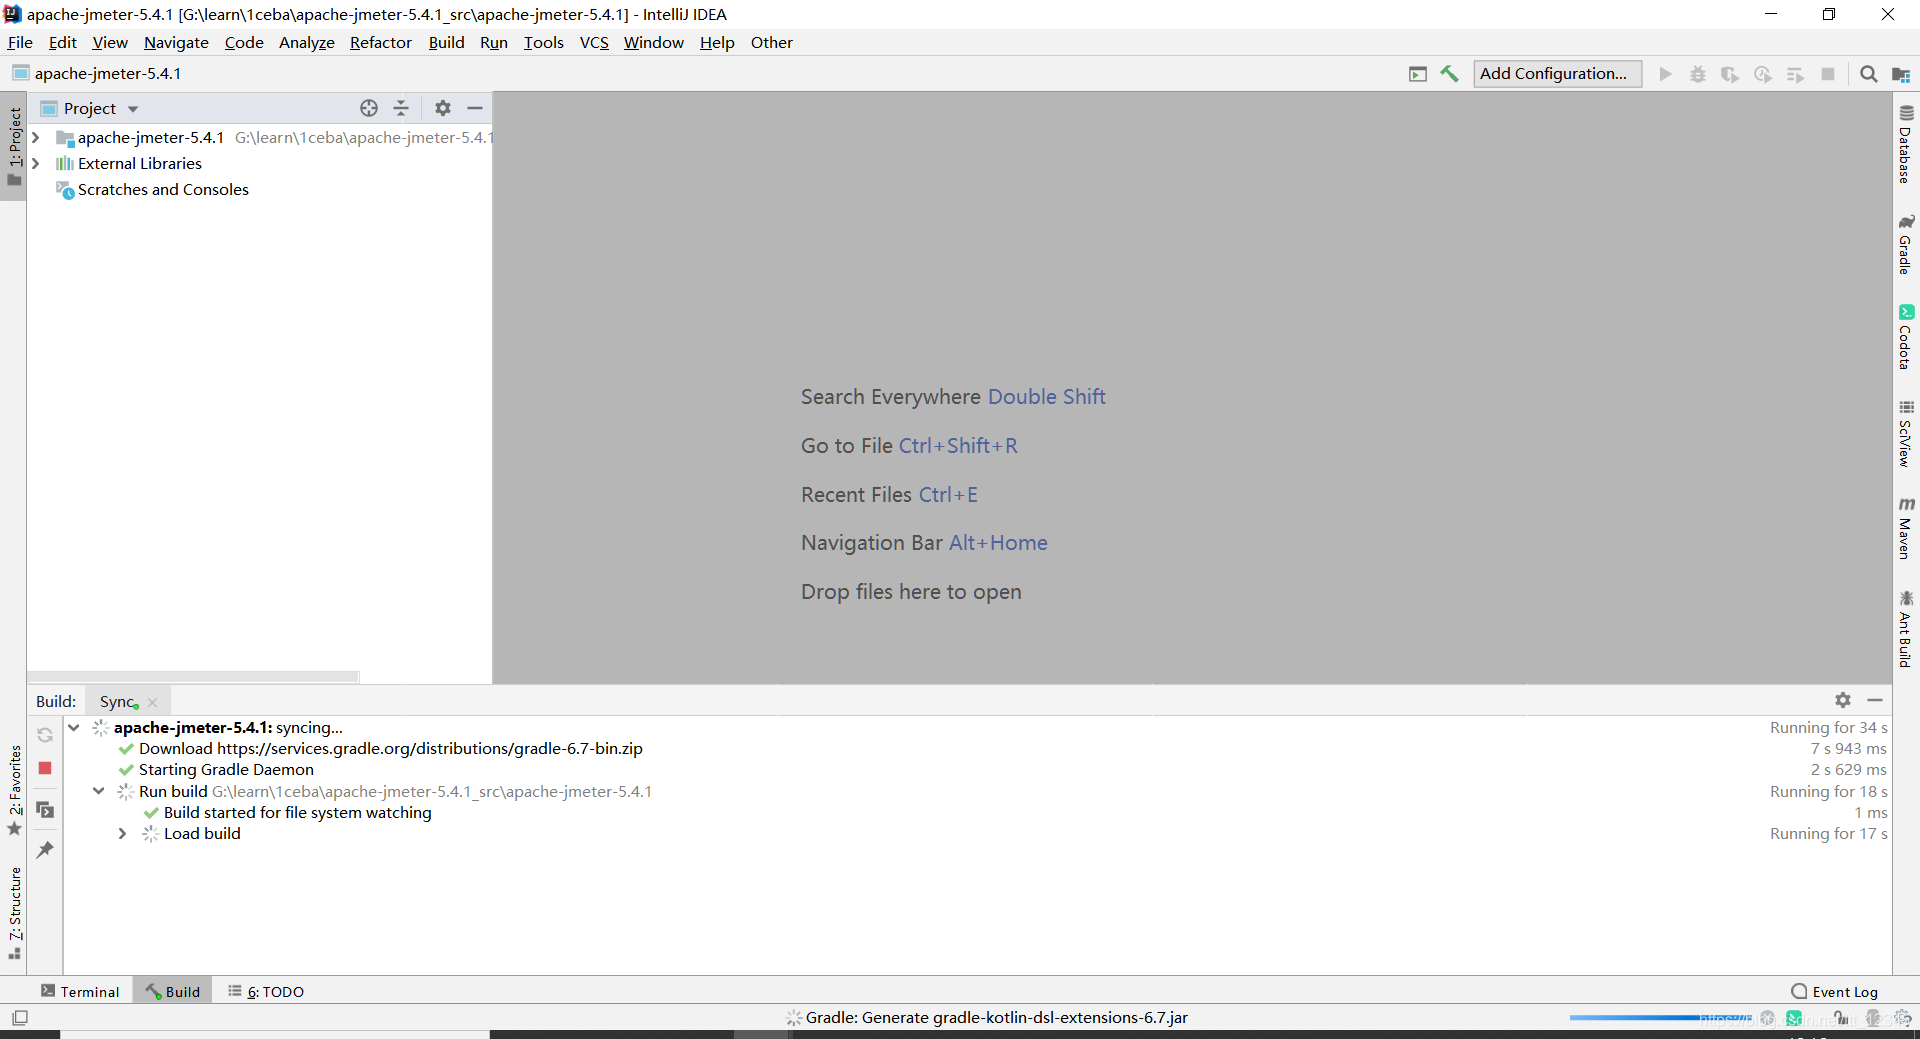Click the Build Project hammer icon
This screenshot has width=1920, height=1039.
coord(1449,74)
